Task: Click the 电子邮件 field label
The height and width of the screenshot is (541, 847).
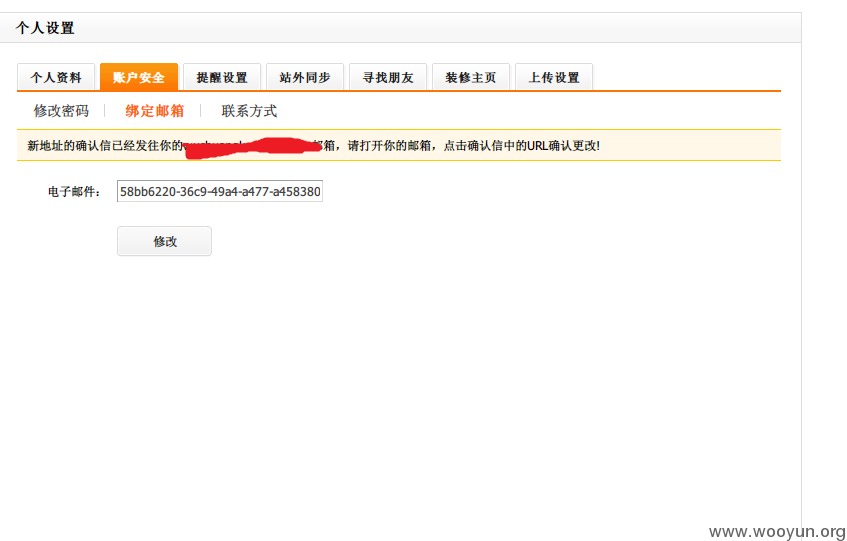Action: tap(75, 192)
